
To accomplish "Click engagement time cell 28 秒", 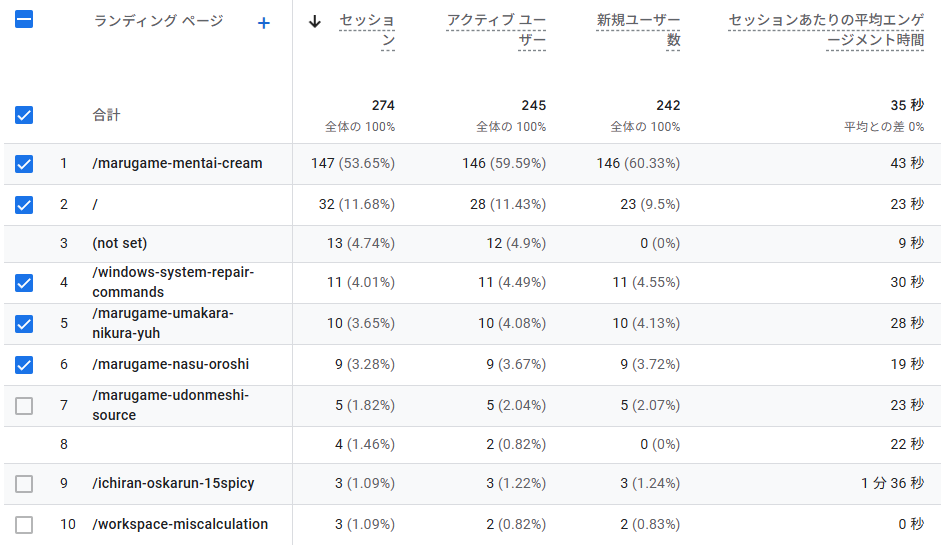I will coord(907,323).
